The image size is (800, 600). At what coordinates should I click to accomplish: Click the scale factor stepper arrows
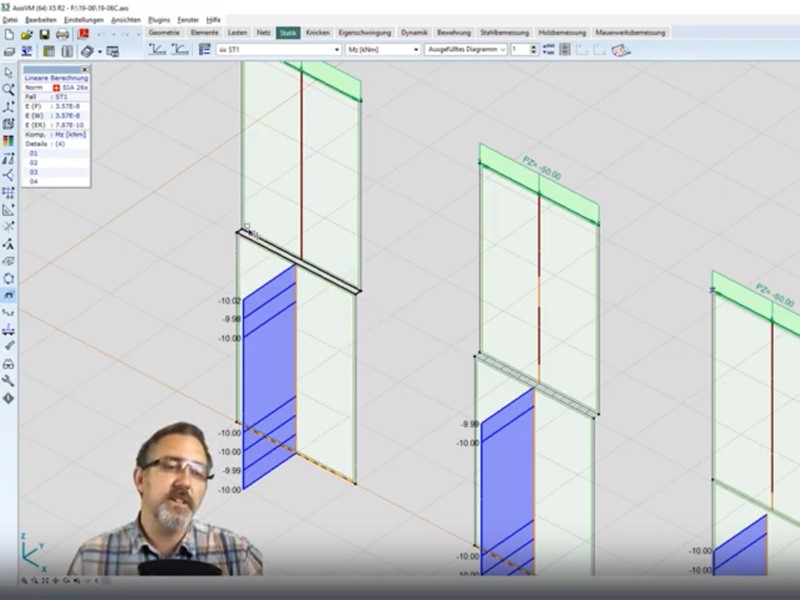point(534,49)
